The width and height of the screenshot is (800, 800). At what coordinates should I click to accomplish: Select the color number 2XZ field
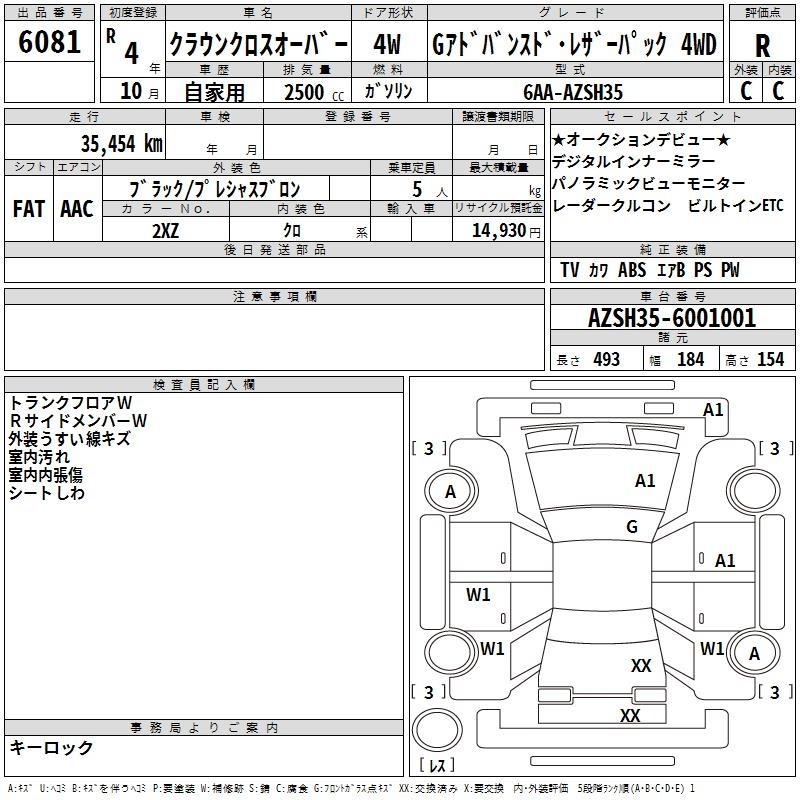(x=167, y=230)
